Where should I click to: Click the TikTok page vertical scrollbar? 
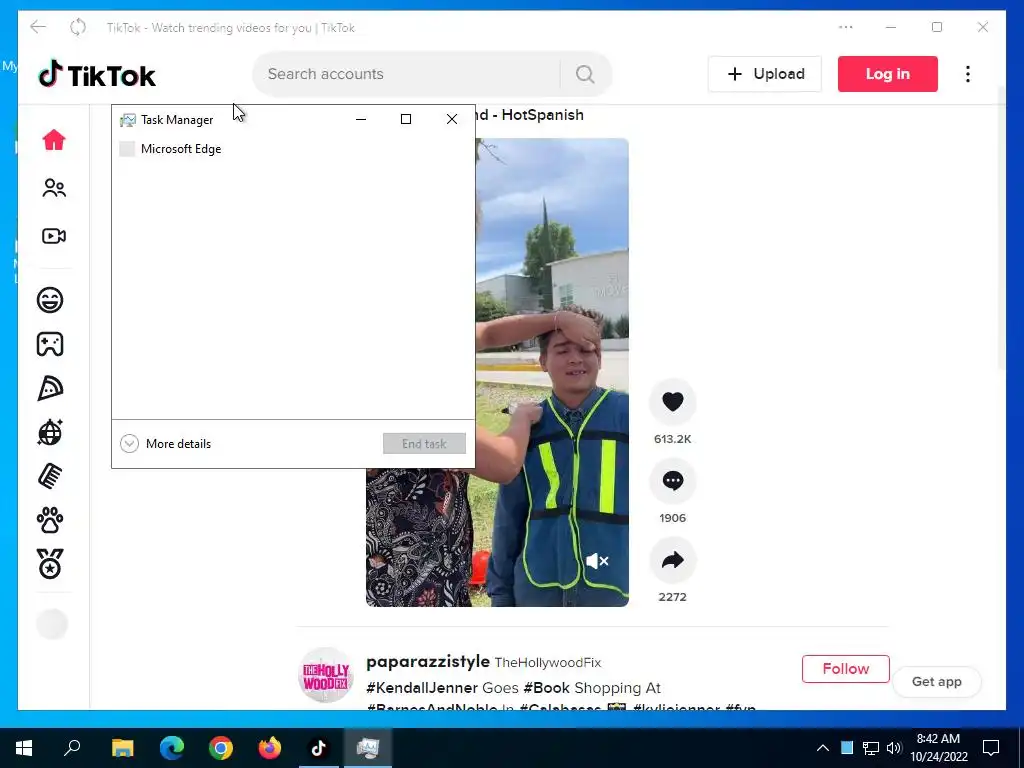point(1002,229)
